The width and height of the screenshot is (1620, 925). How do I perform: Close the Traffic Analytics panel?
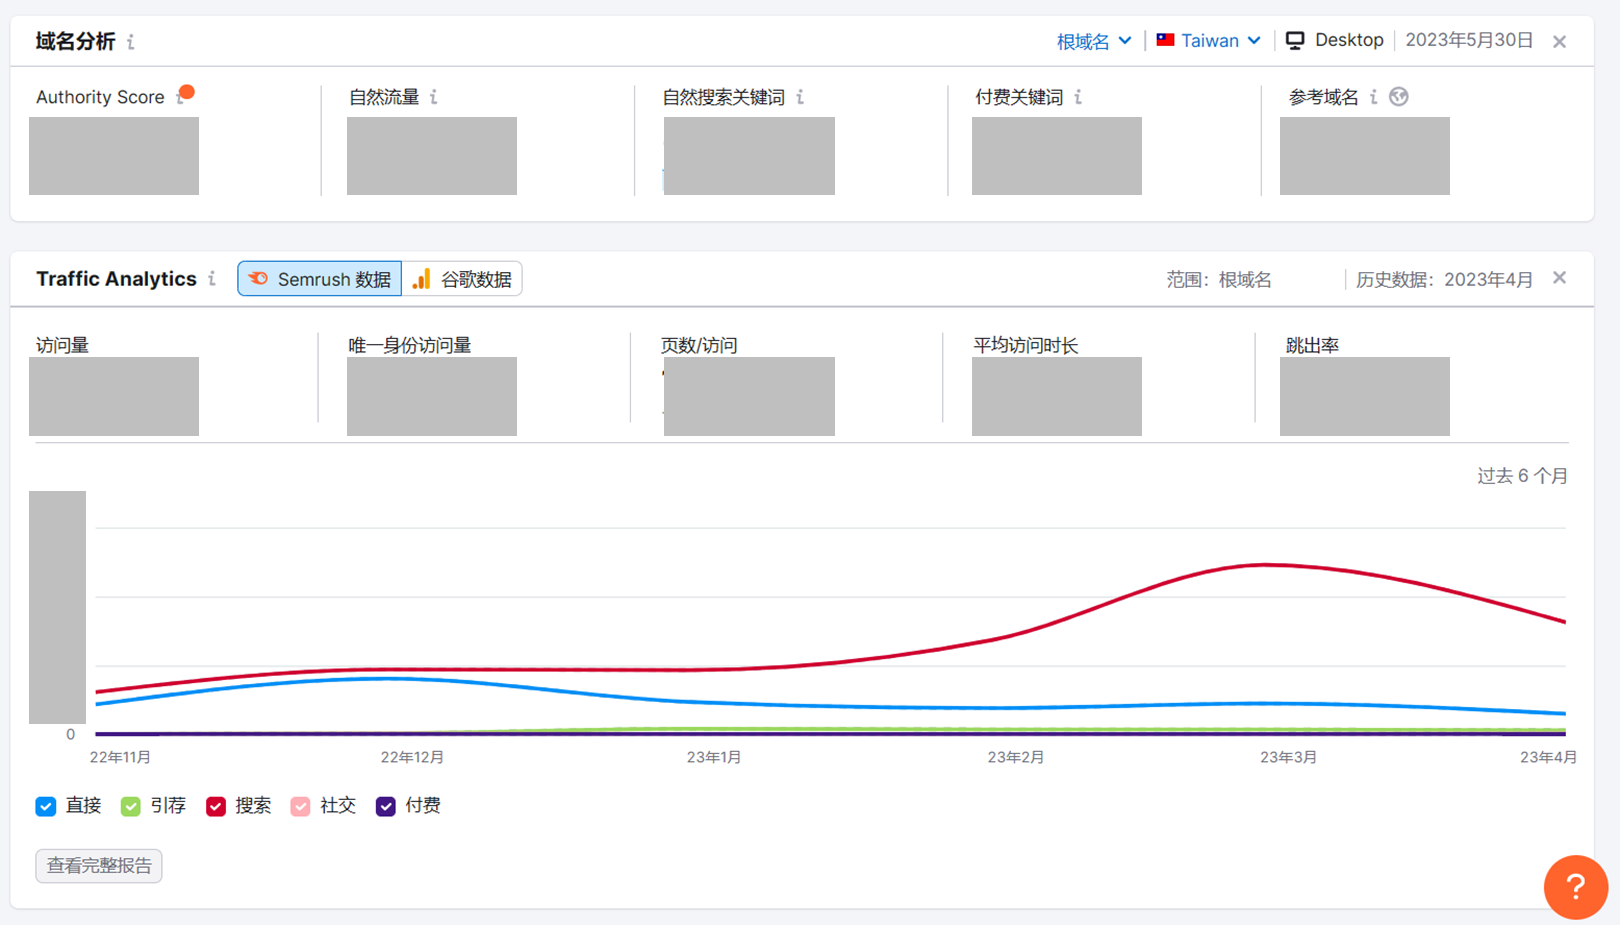(1560, 278)
